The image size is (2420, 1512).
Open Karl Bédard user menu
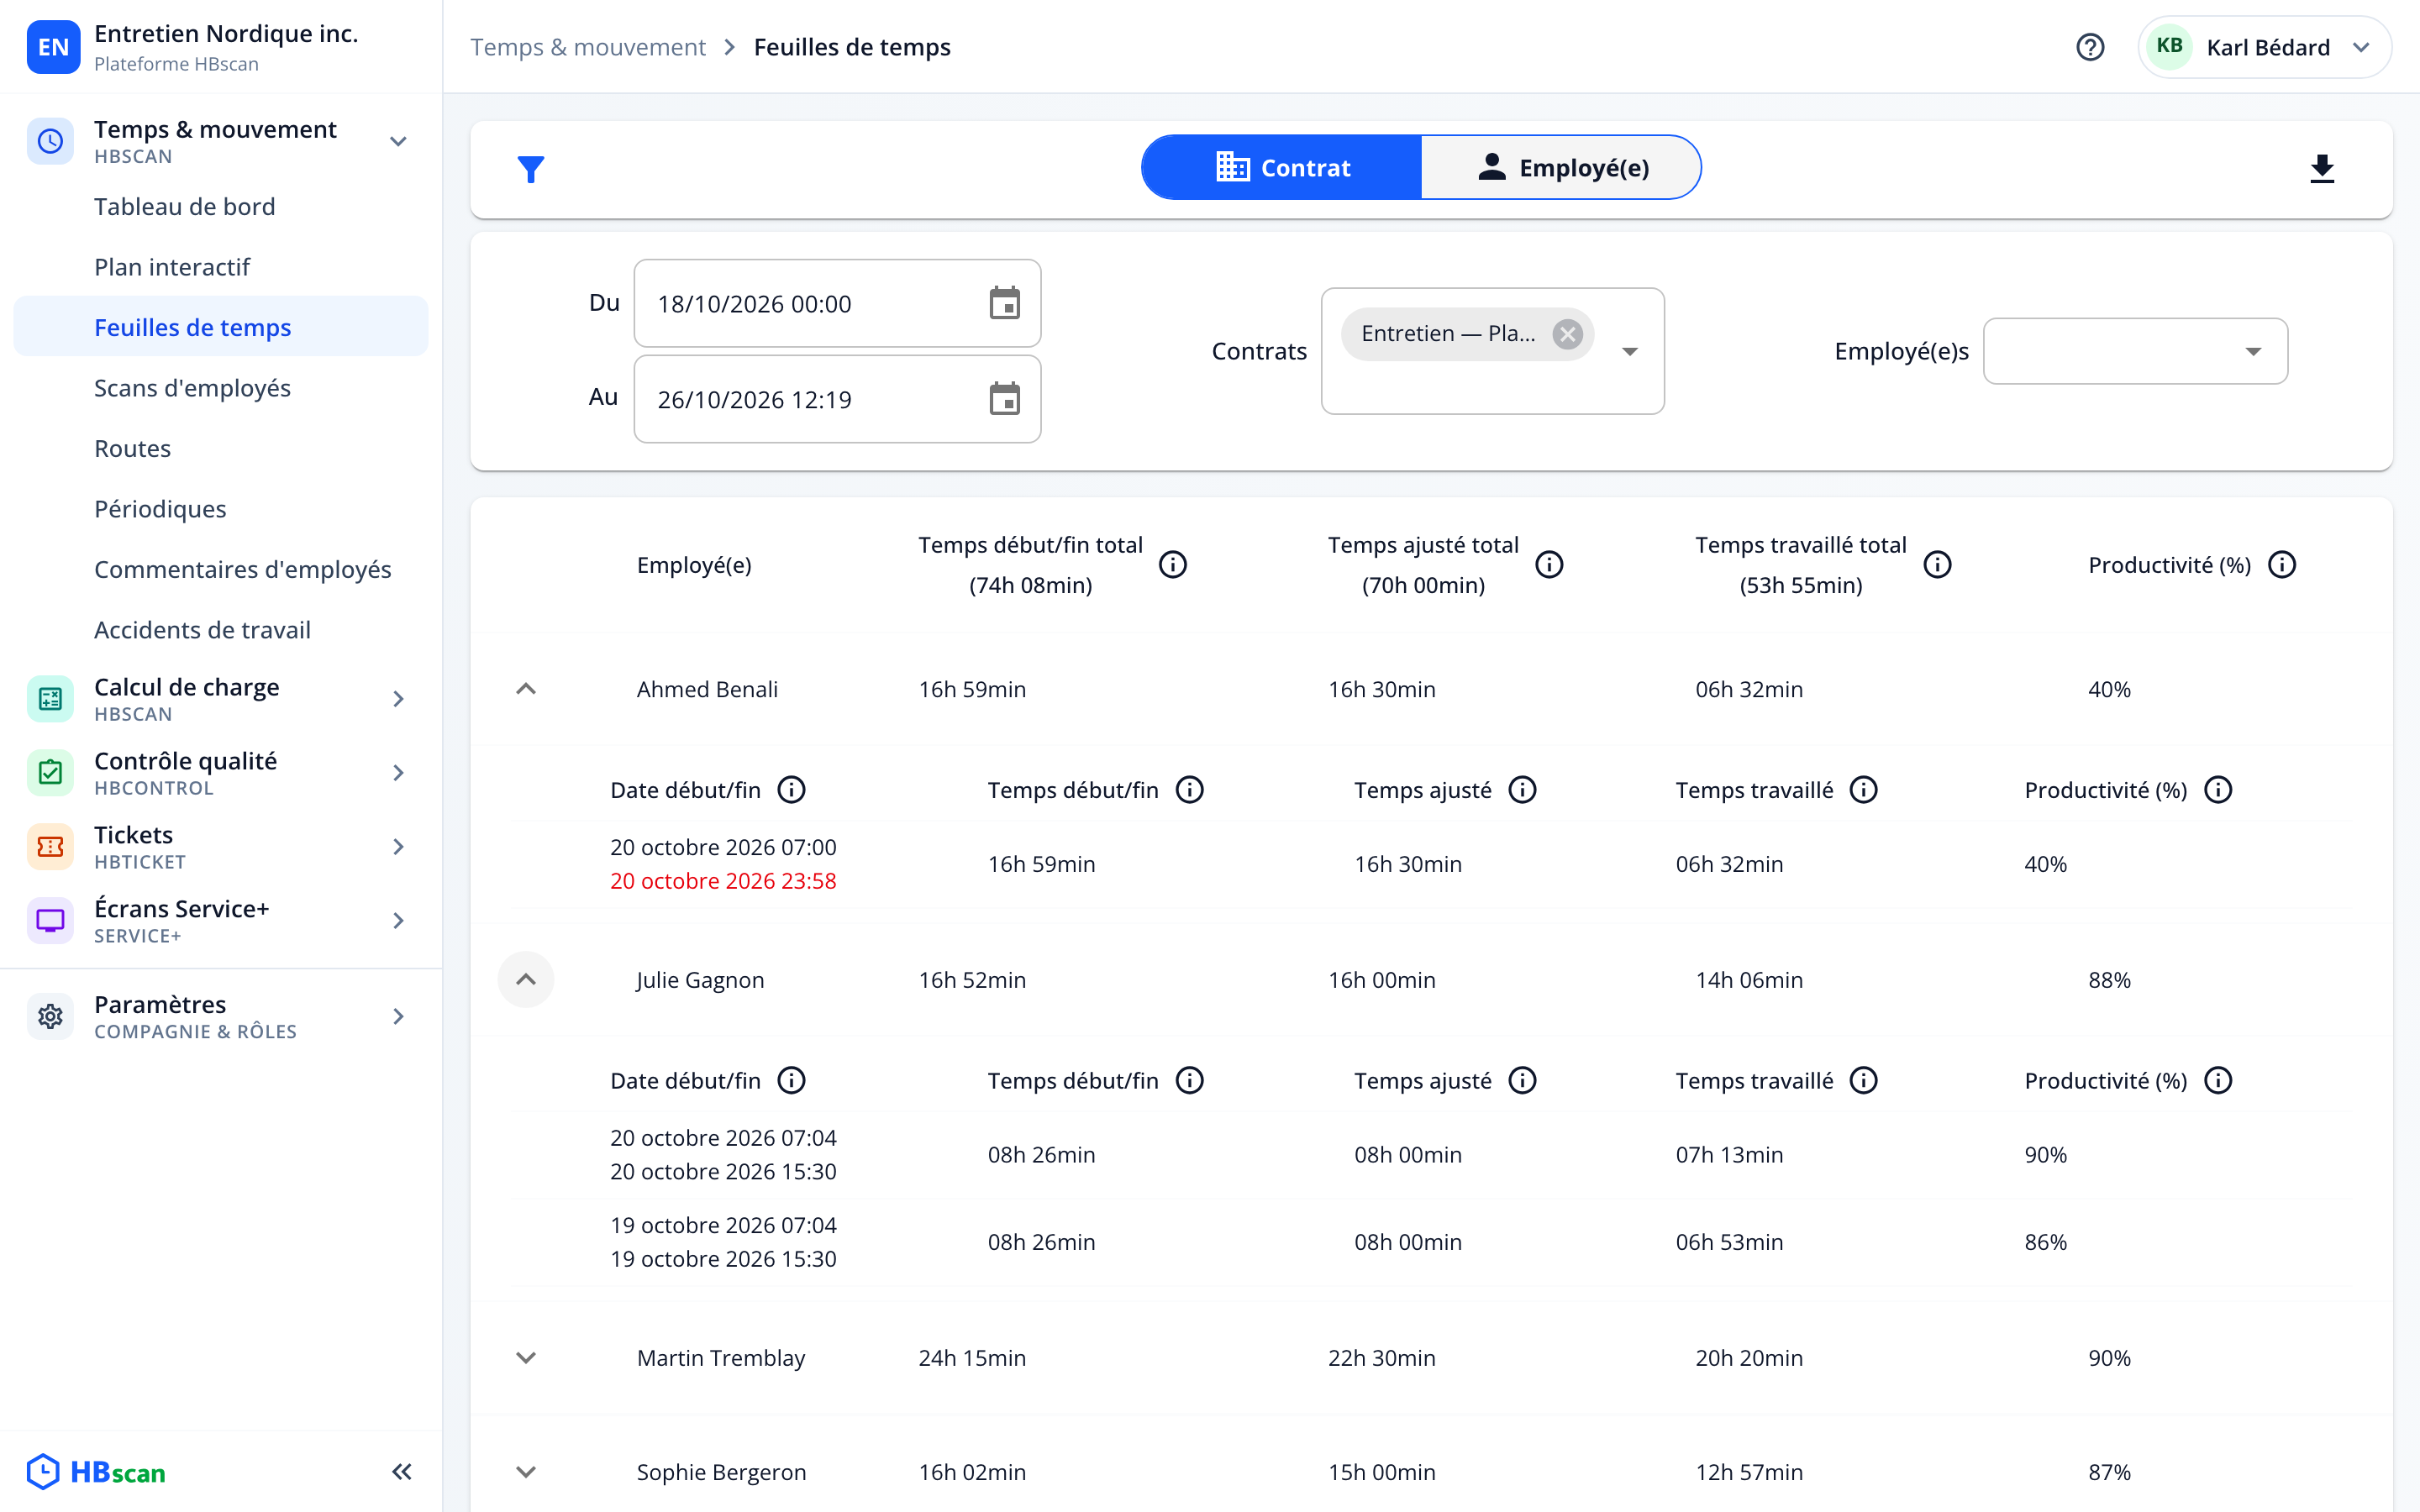(2264, 47)
